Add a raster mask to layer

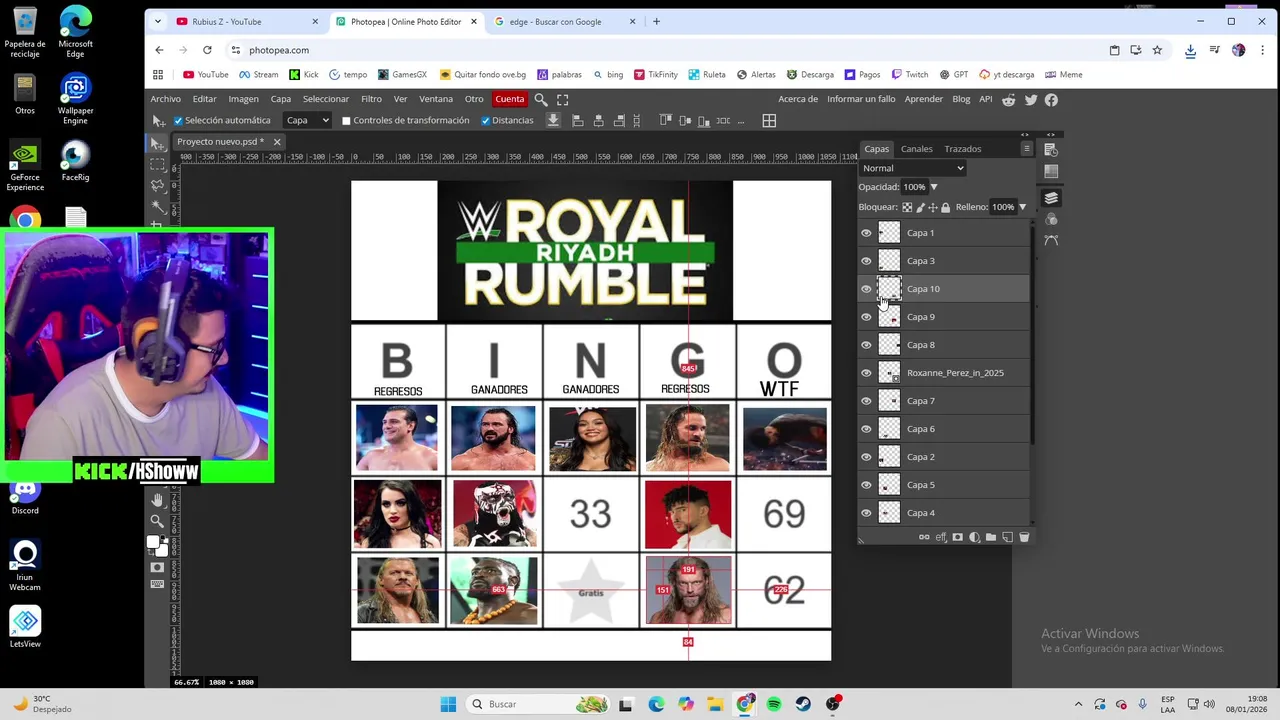coord(958,537)
